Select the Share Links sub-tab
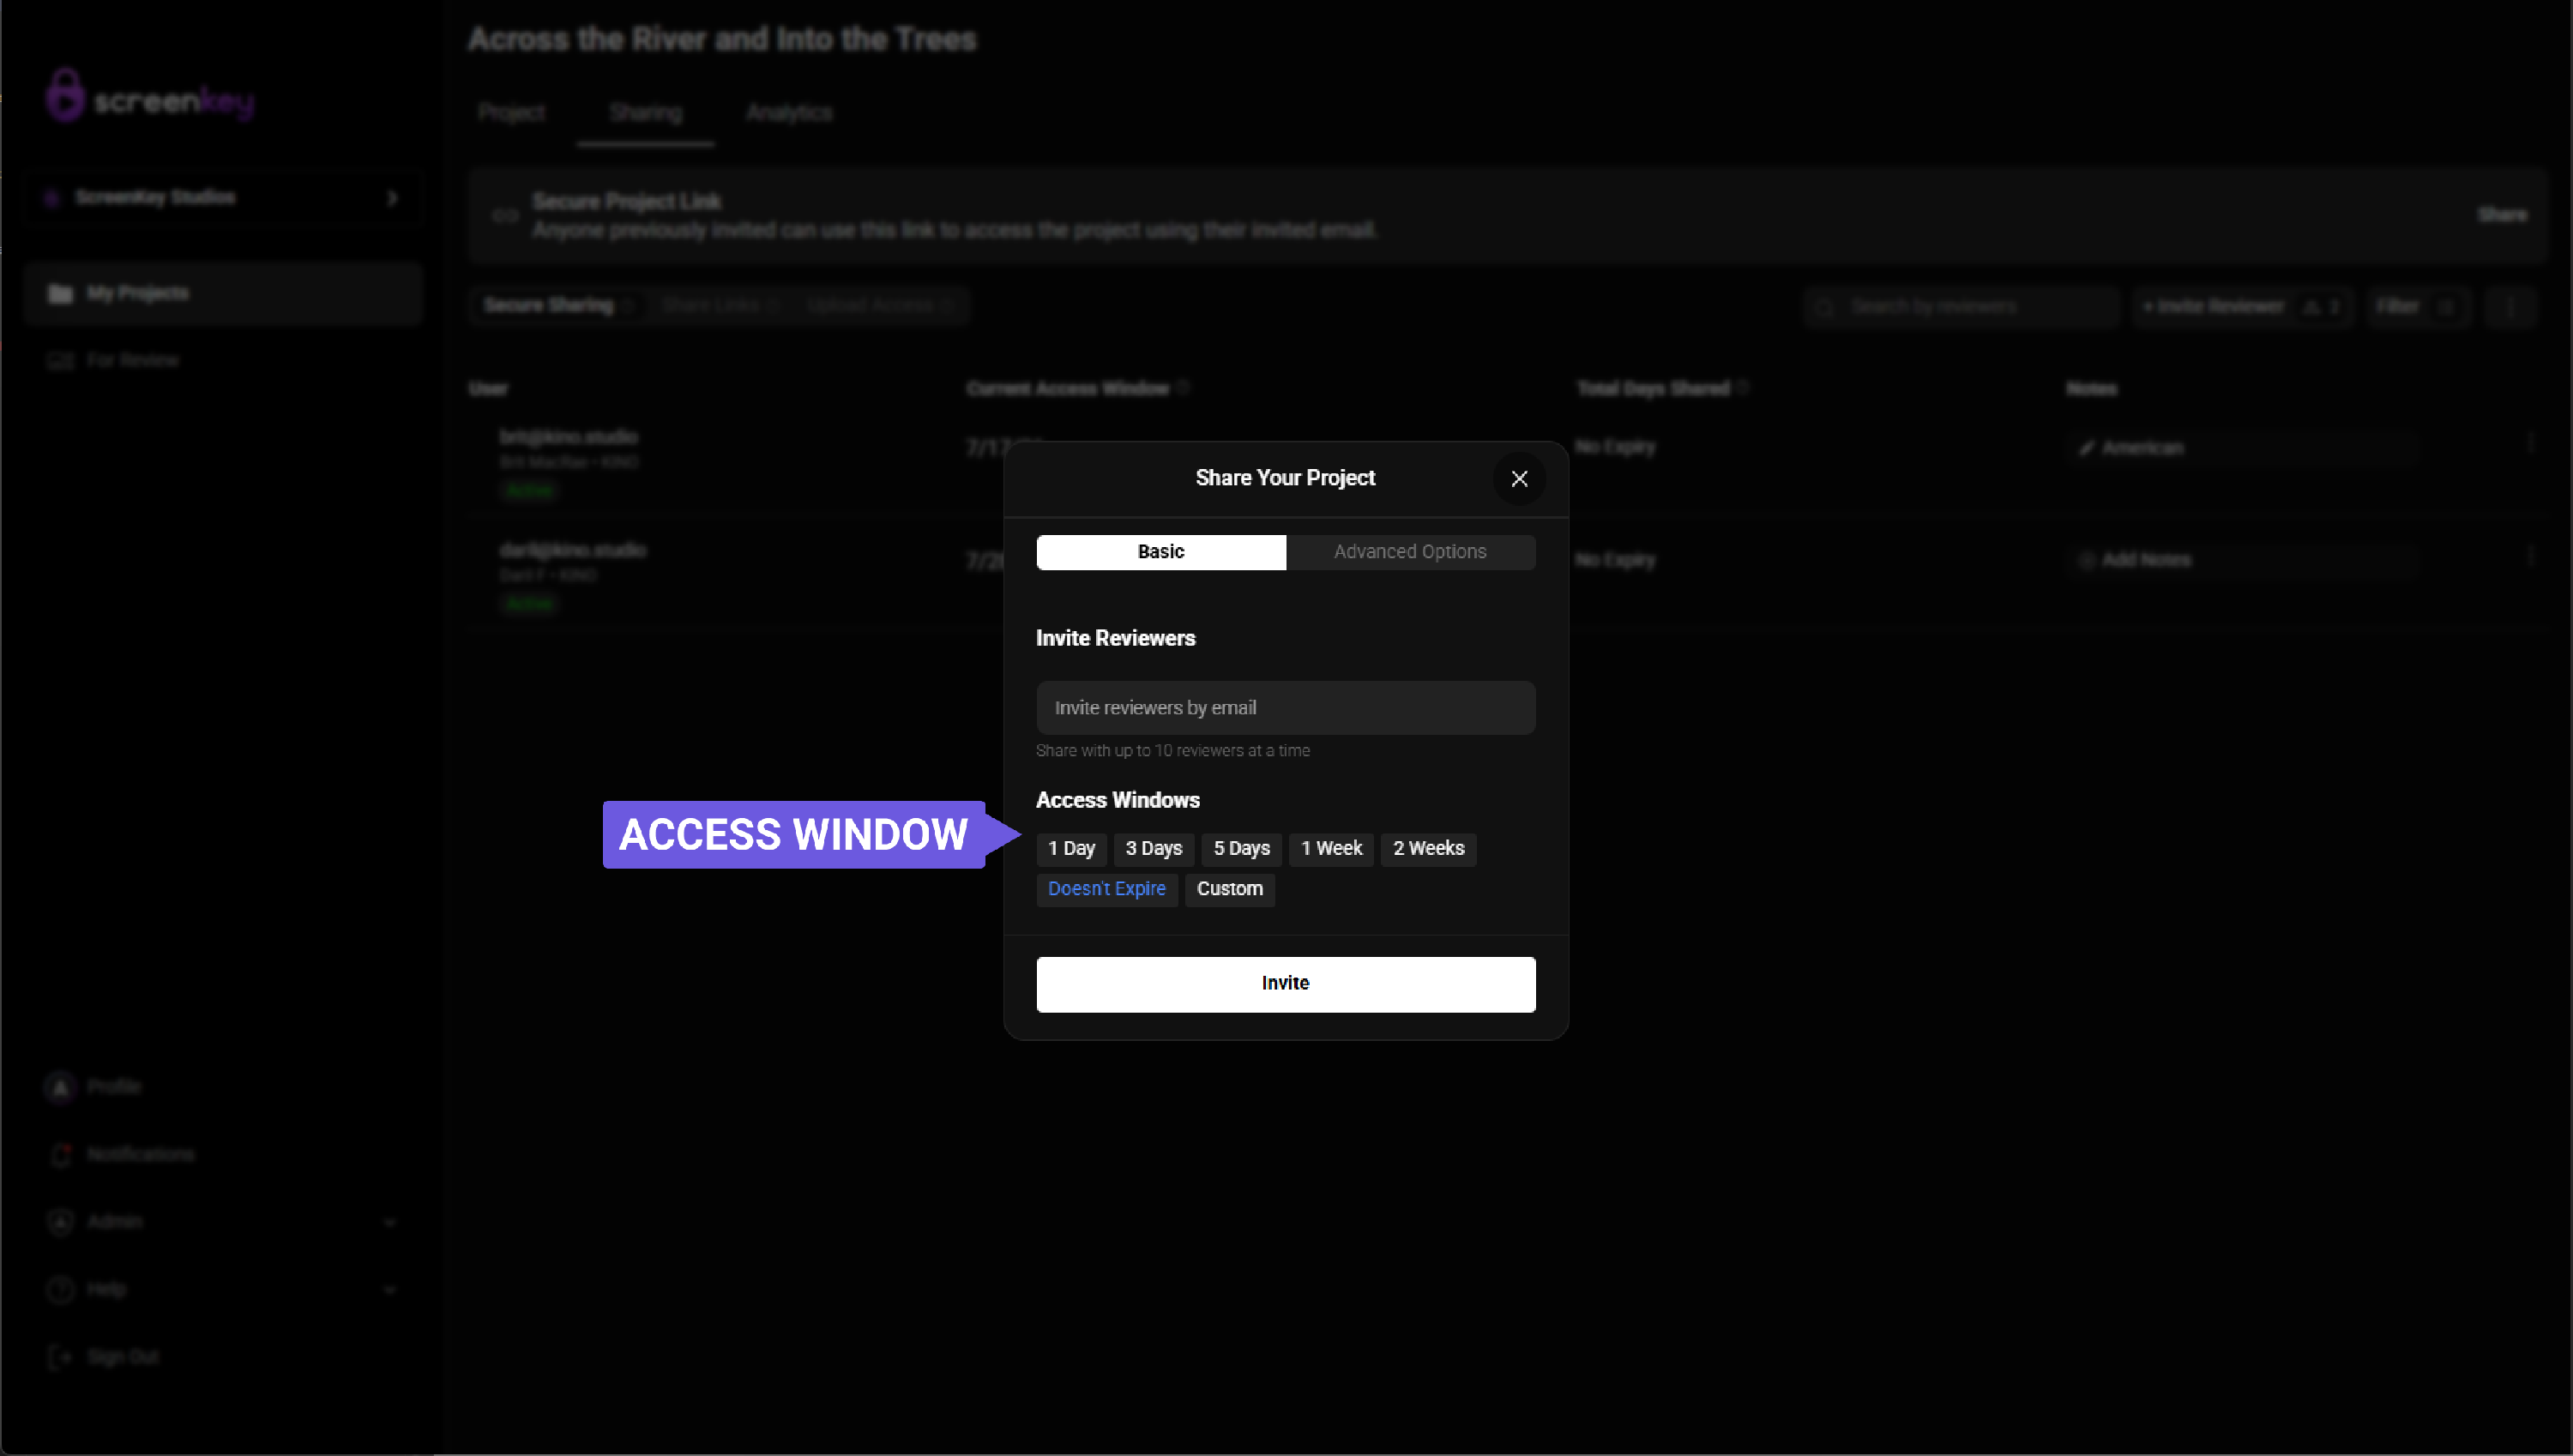This screenshot has width=2573, height=1456. click(x=720, y=306)
